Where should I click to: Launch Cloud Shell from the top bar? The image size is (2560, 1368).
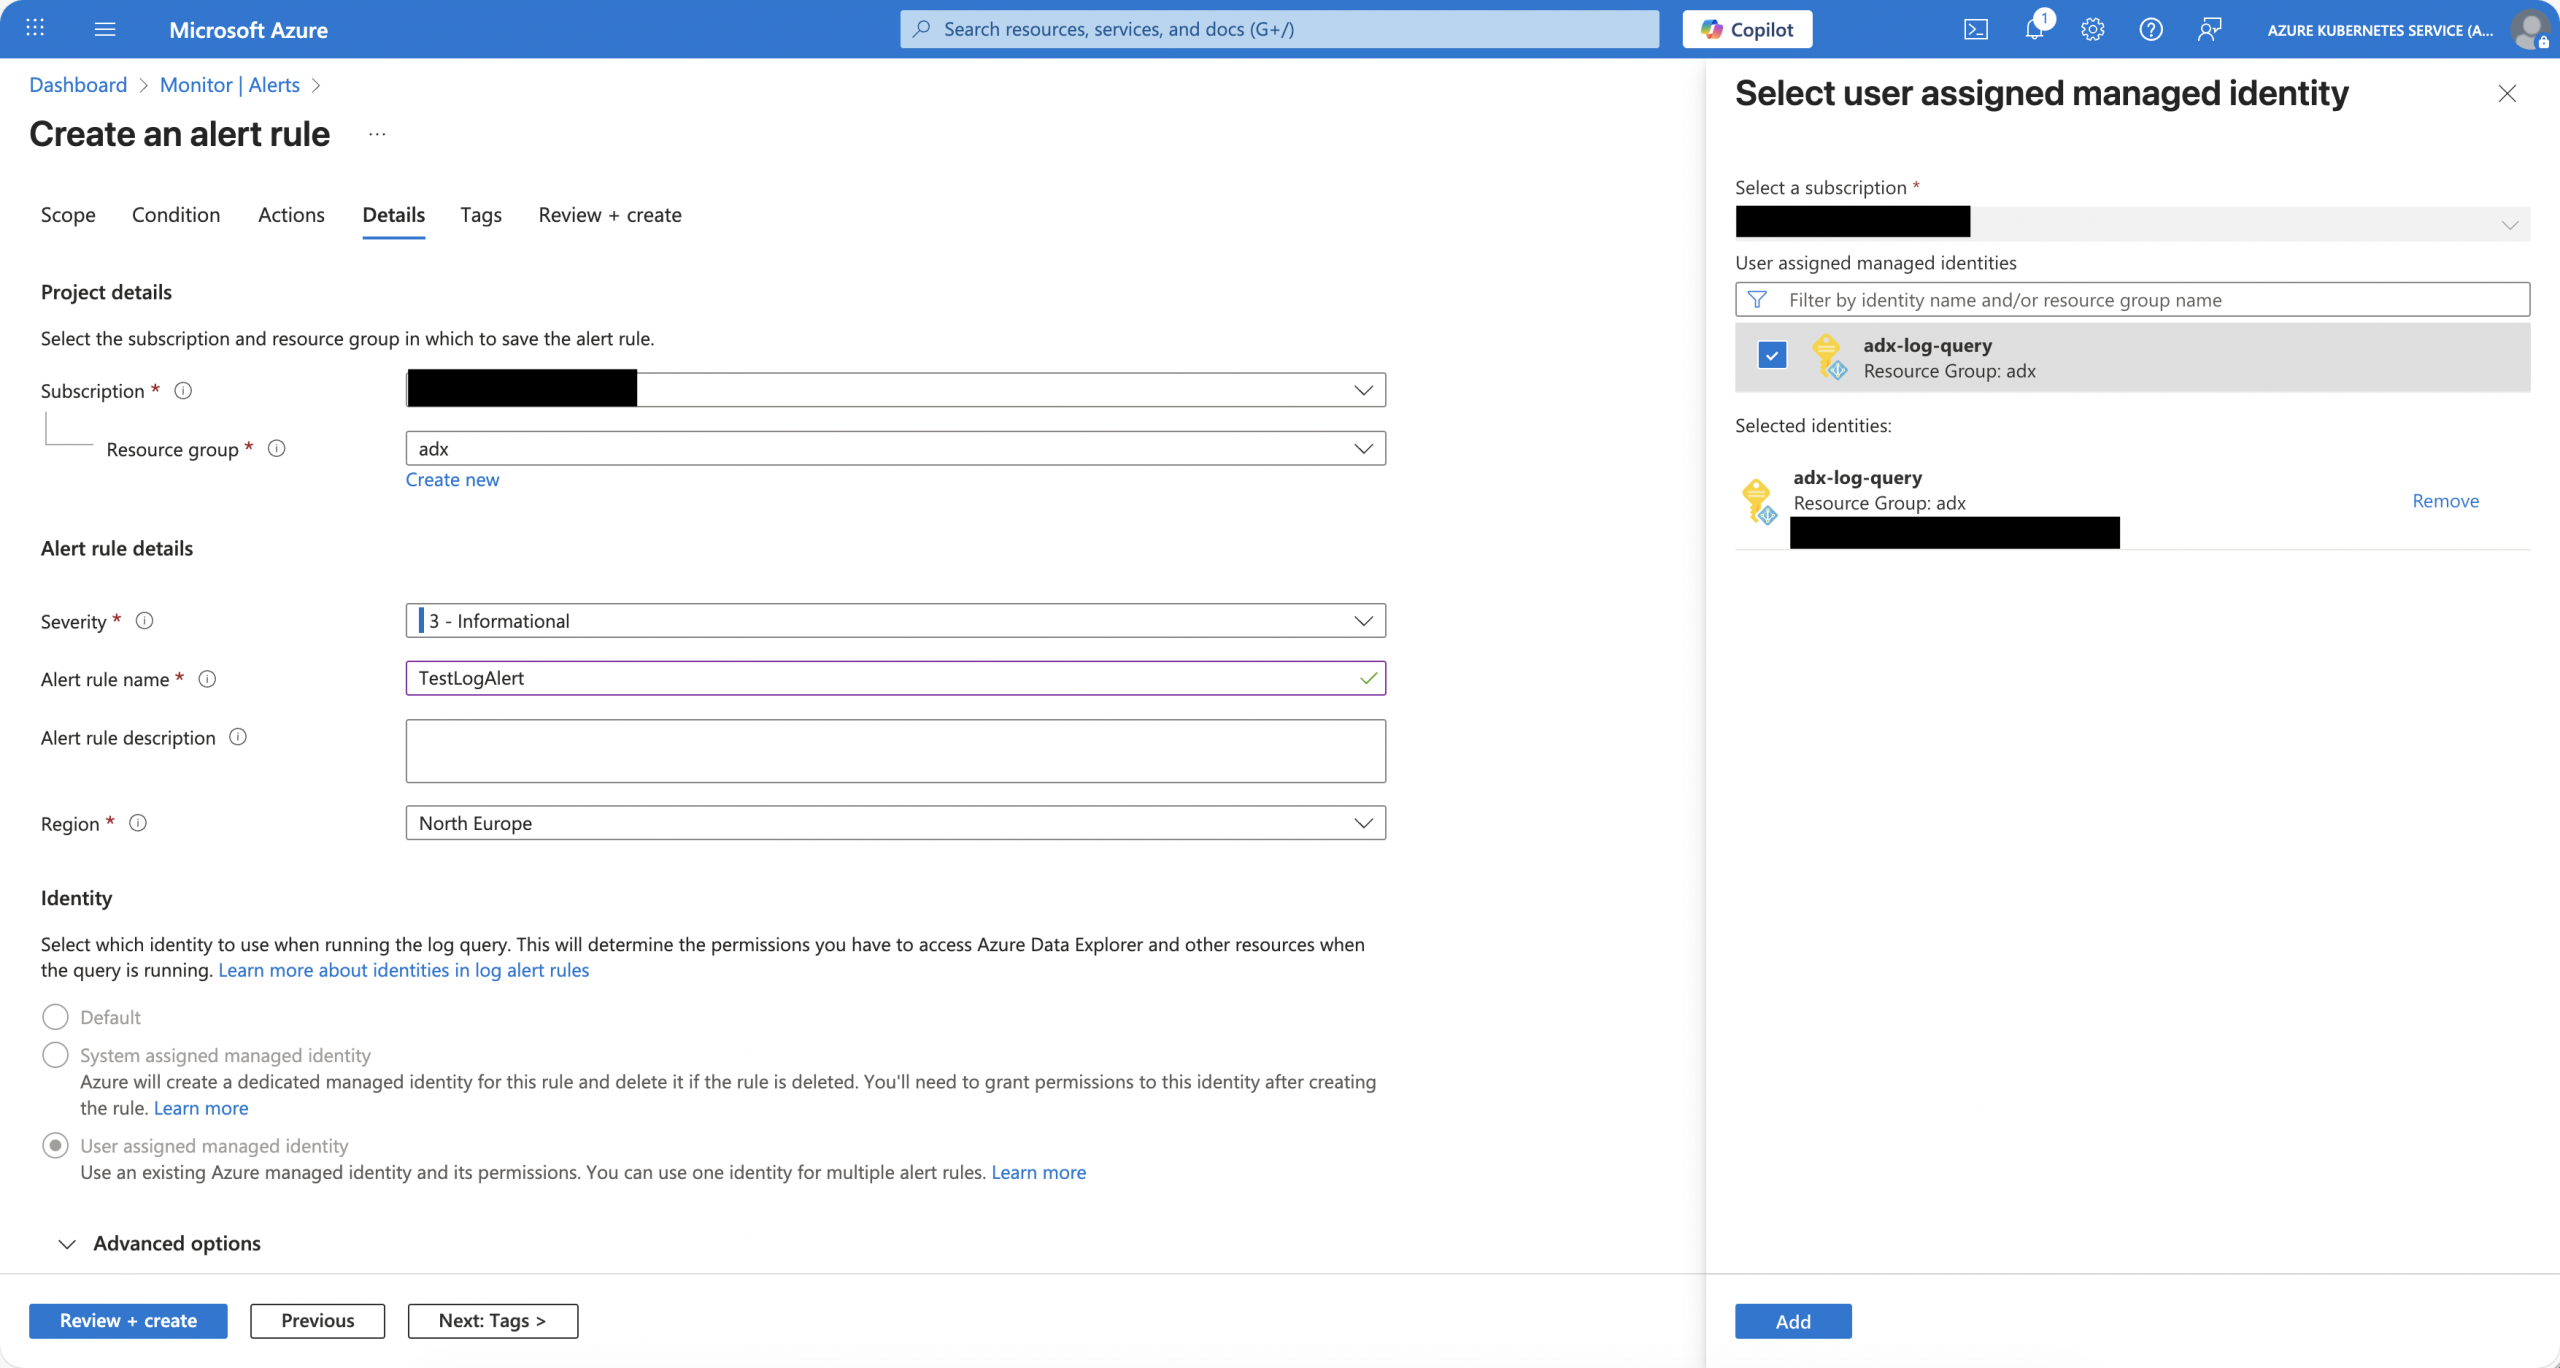pos(1975,30)
